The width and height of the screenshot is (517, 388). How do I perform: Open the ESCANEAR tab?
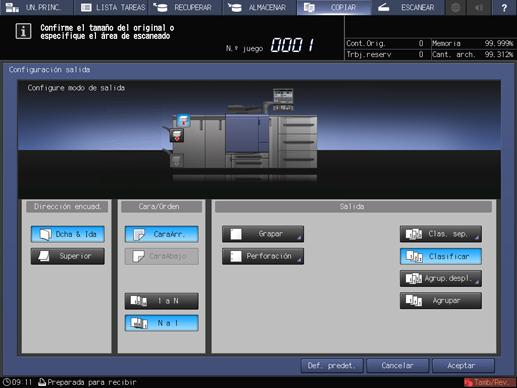(408, 7)
